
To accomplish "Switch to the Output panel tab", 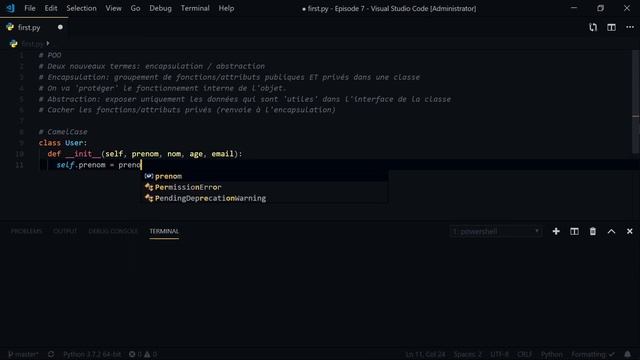I will [x=65, y=231].
